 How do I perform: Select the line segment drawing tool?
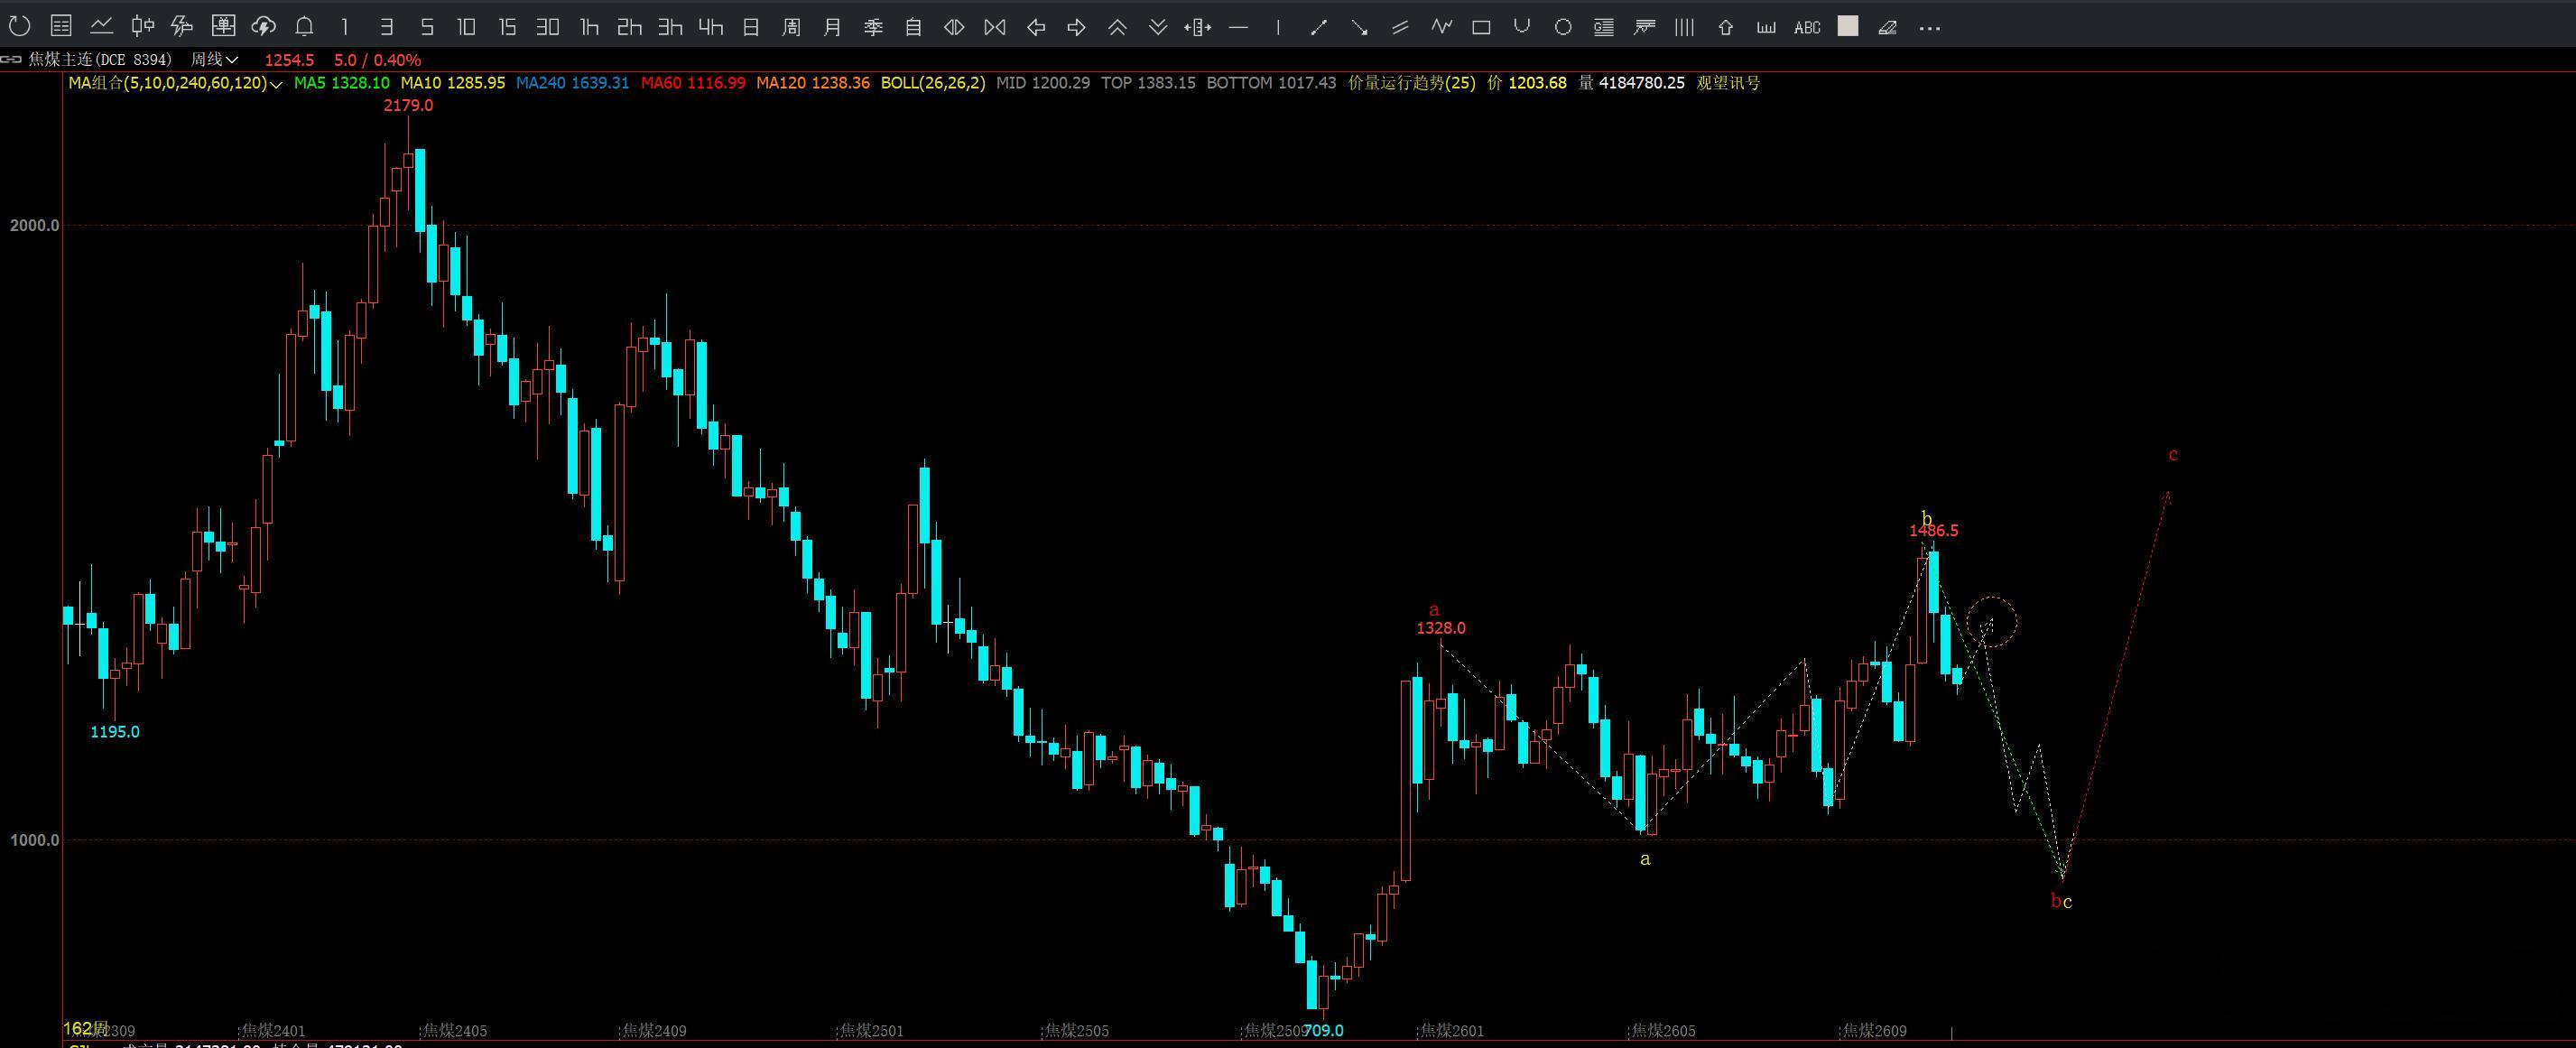pyautogui.click(x=1319, y=27)
